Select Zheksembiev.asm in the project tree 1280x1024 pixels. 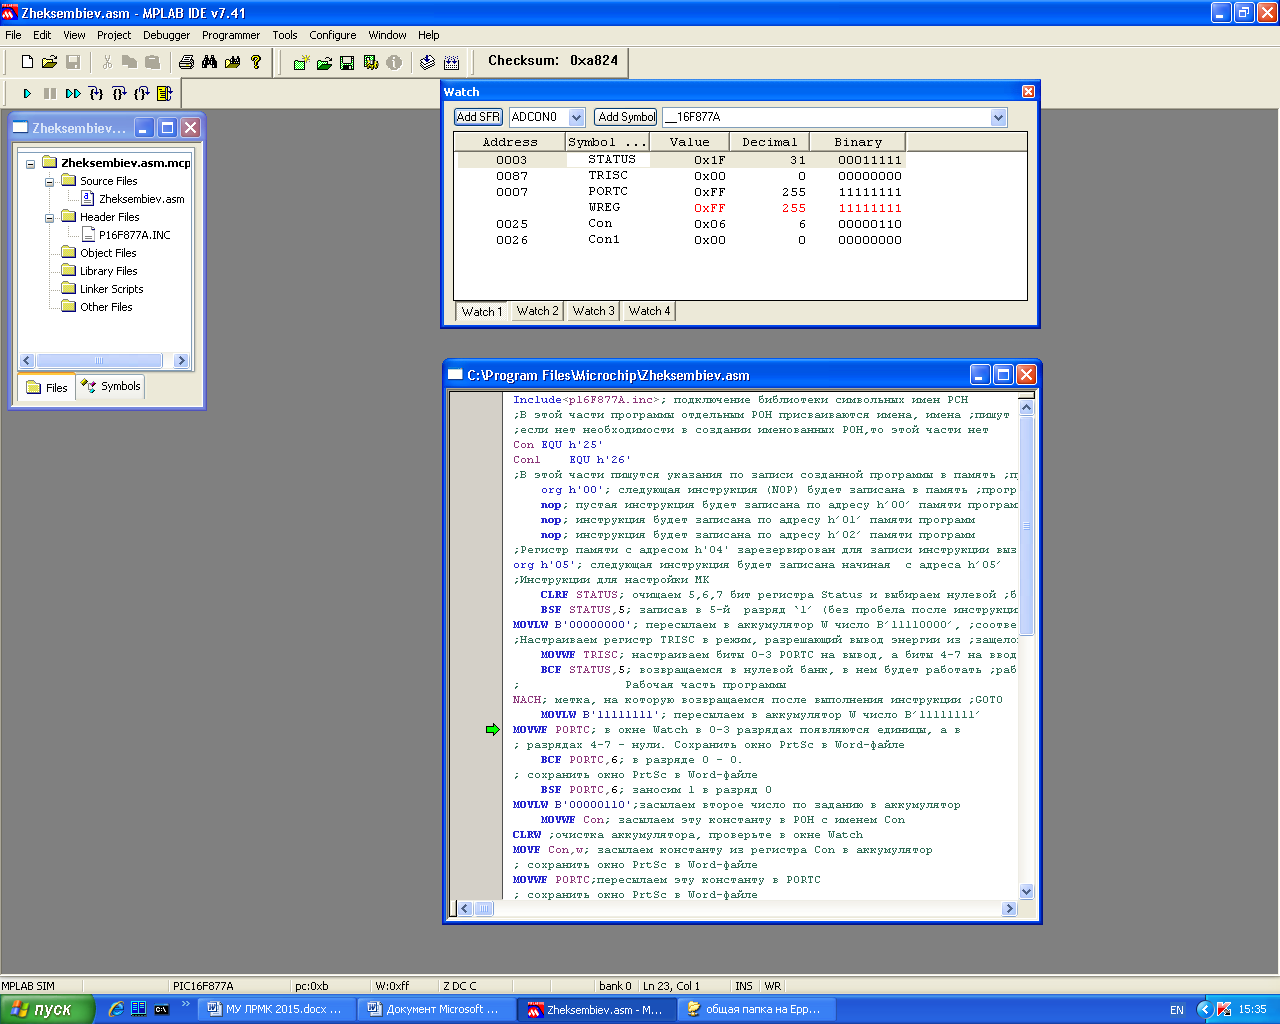coord(141,199)
